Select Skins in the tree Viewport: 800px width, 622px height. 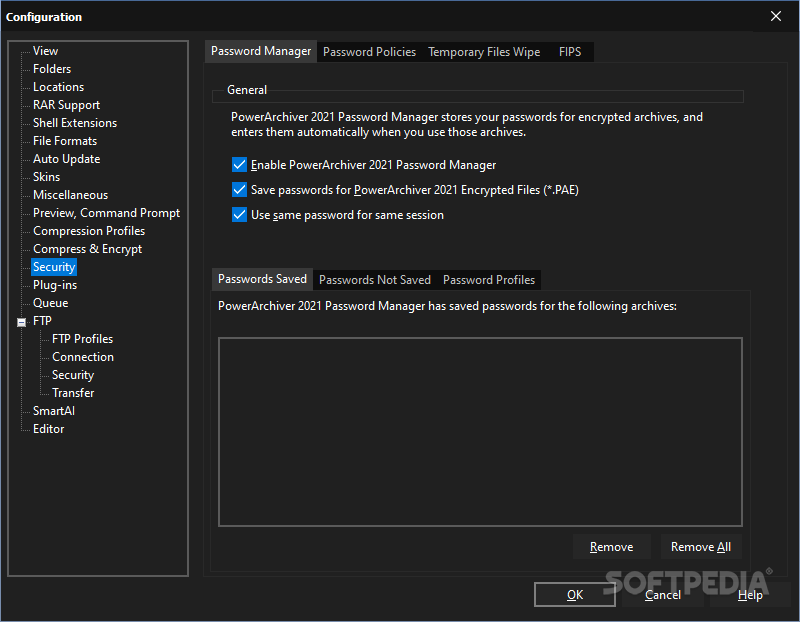click(46, 177)
